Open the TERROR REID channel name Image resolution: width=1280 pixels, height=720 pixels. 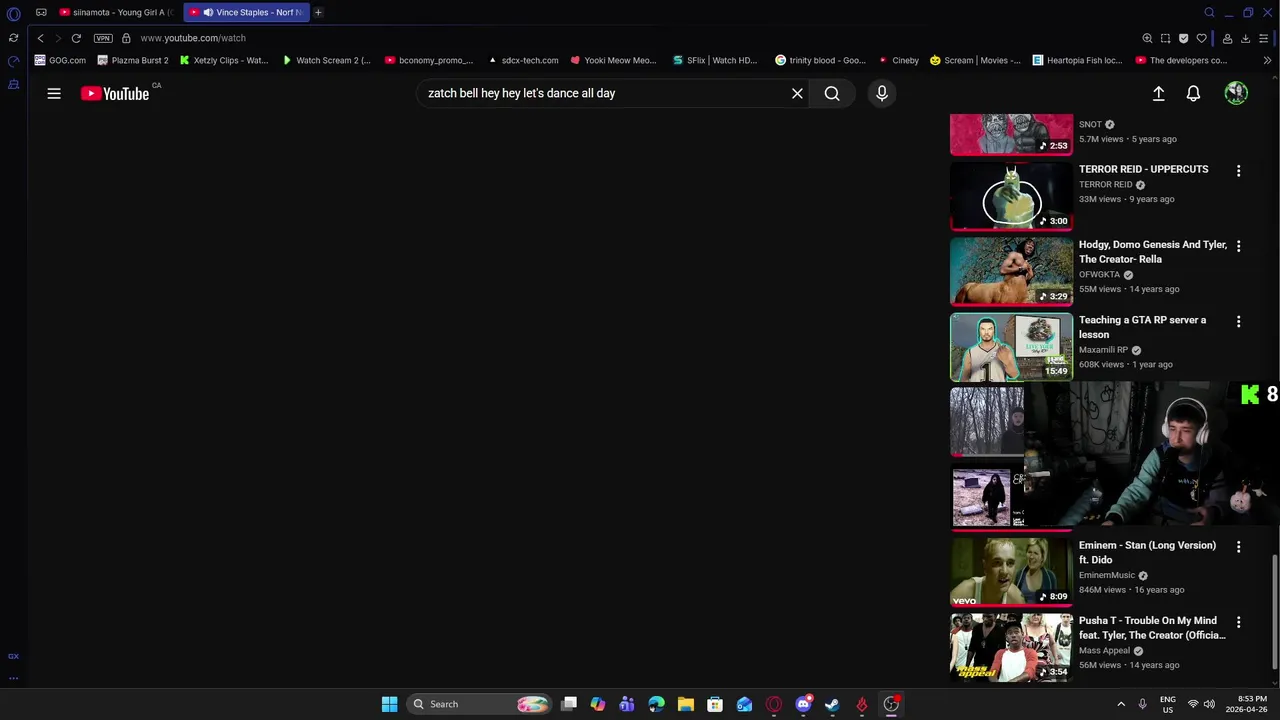(x=1105, y=184)
